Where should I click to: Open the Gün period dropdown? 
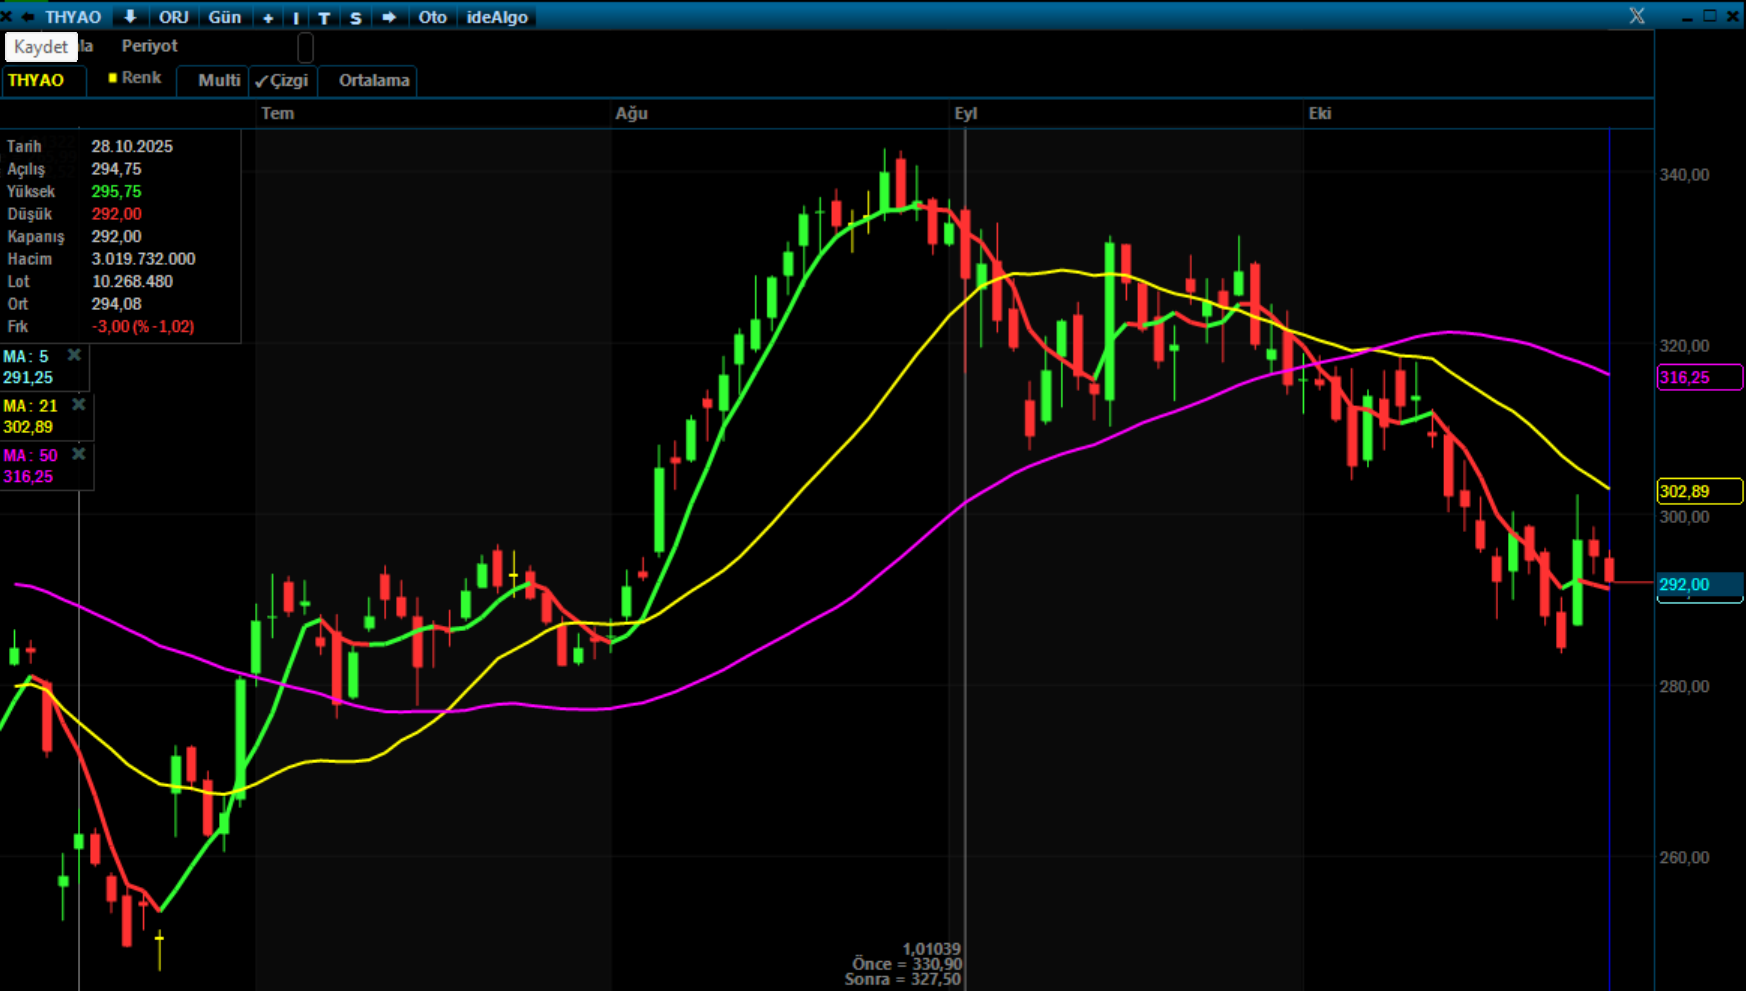tap(224, 17)
